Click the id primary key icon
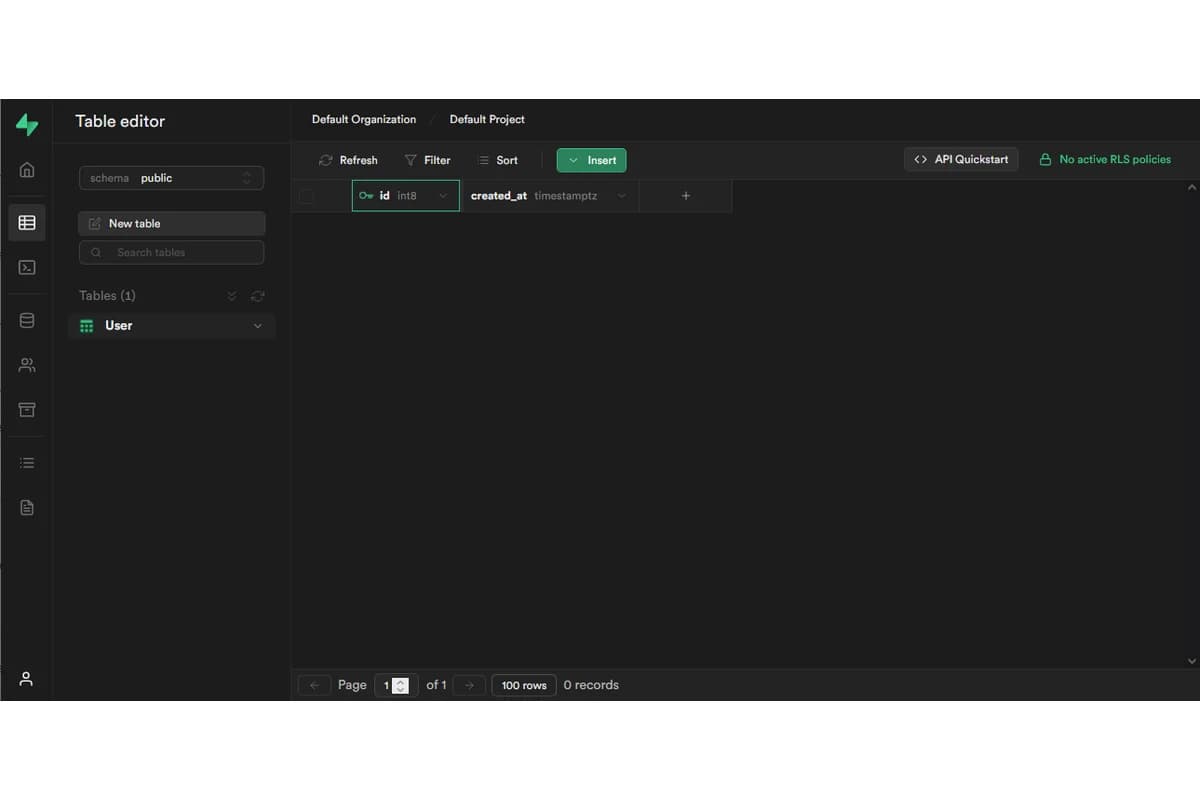1200x800 pixels. 366,196
